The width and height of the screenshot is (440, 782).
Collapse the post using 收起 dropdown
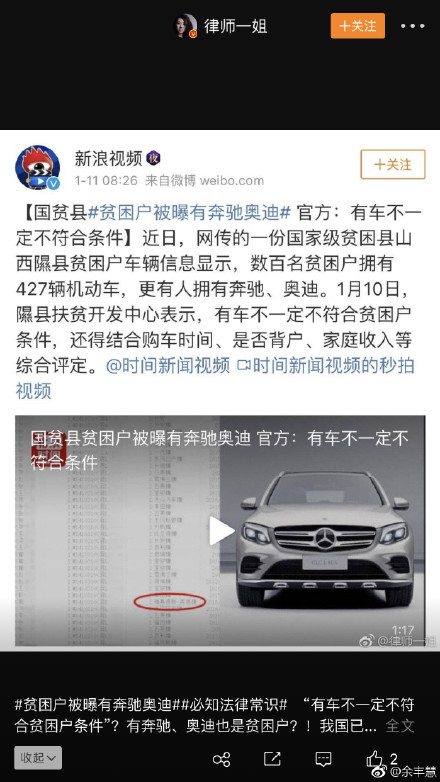coord(38,758)
